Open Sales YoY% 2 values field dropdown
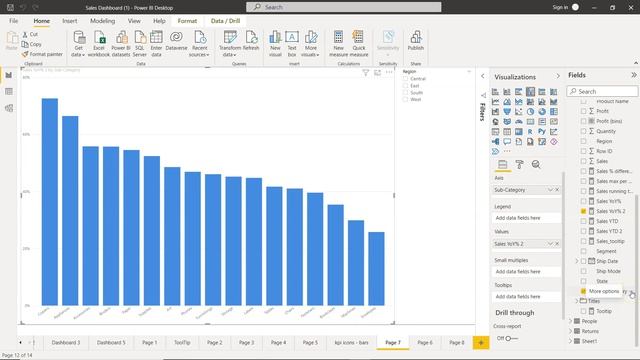This screenshot has width=640, height=360. (x=550, y=244)
